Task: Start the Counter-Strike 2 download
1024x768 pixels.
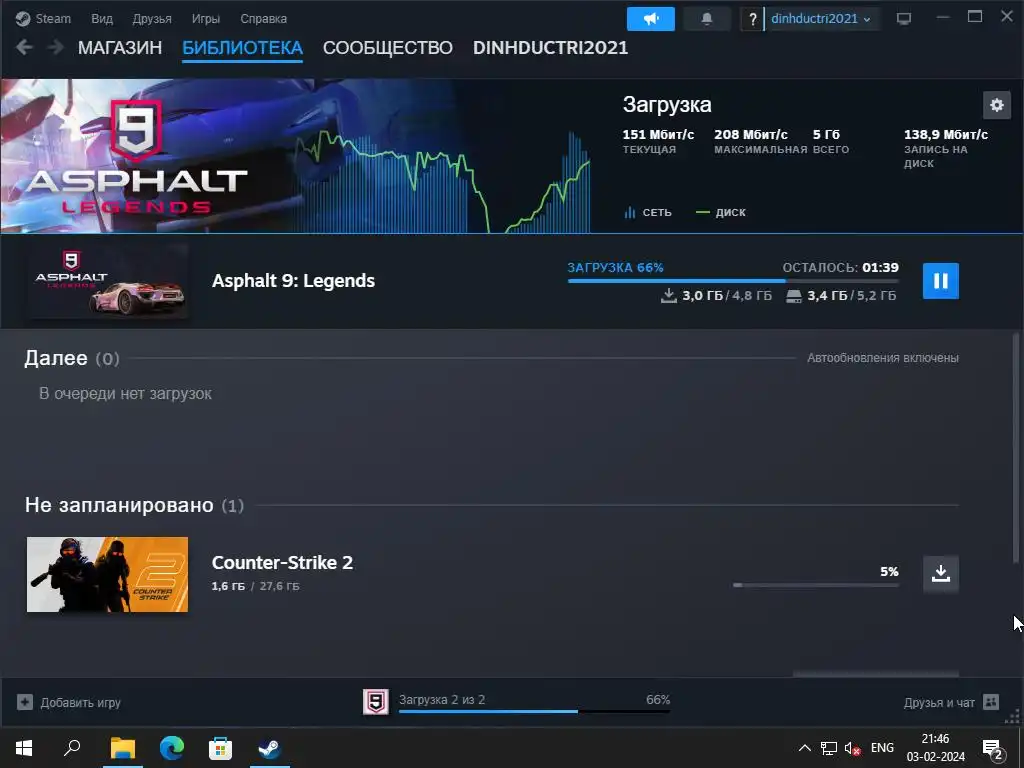Action: pyautogui.click(x=940, y=573)
